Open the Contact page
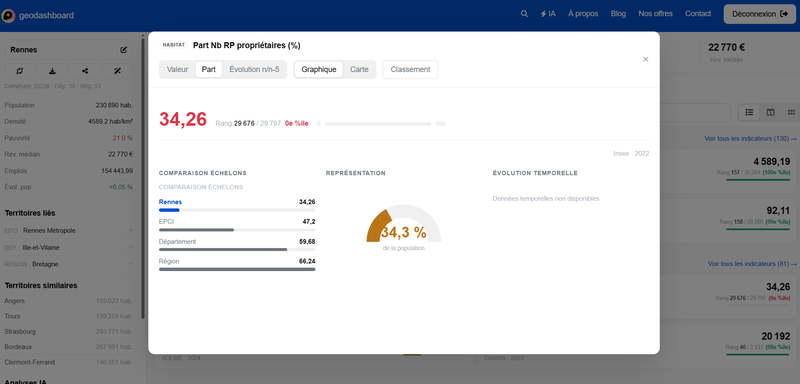 point(698,14)
